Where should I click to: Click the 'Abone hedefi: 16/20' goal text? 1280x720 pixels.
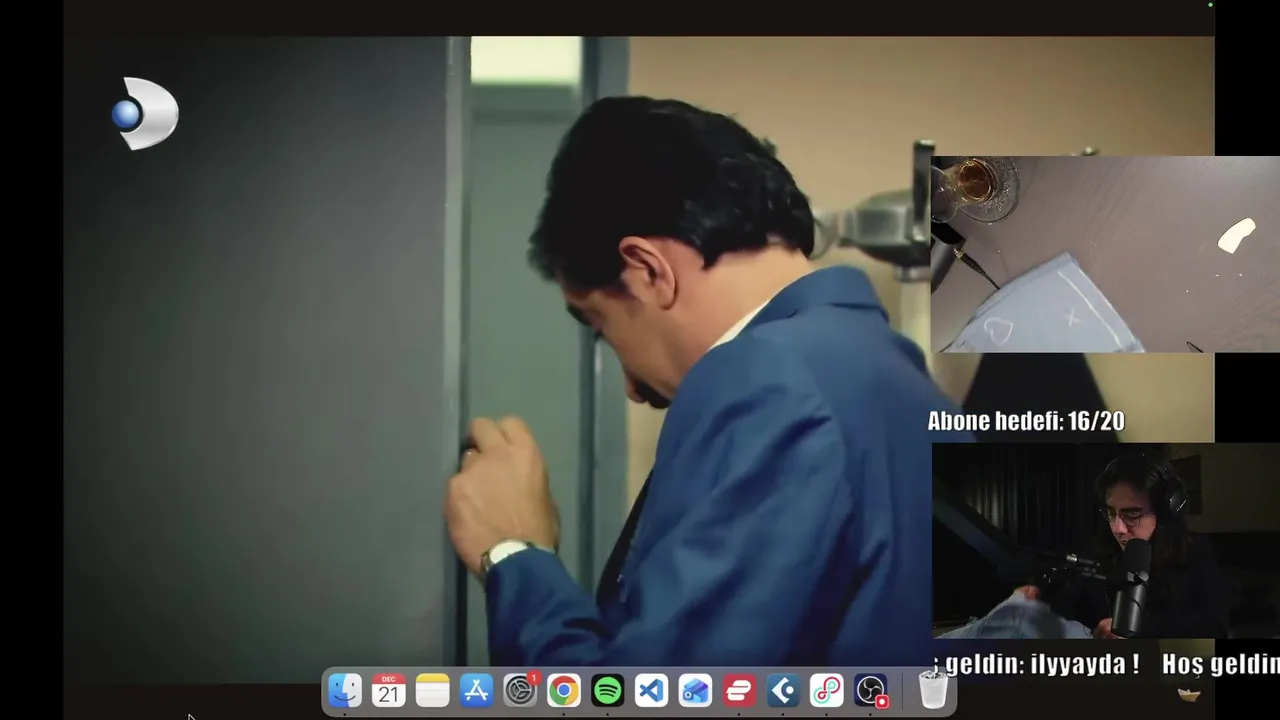click(1026, 422)
